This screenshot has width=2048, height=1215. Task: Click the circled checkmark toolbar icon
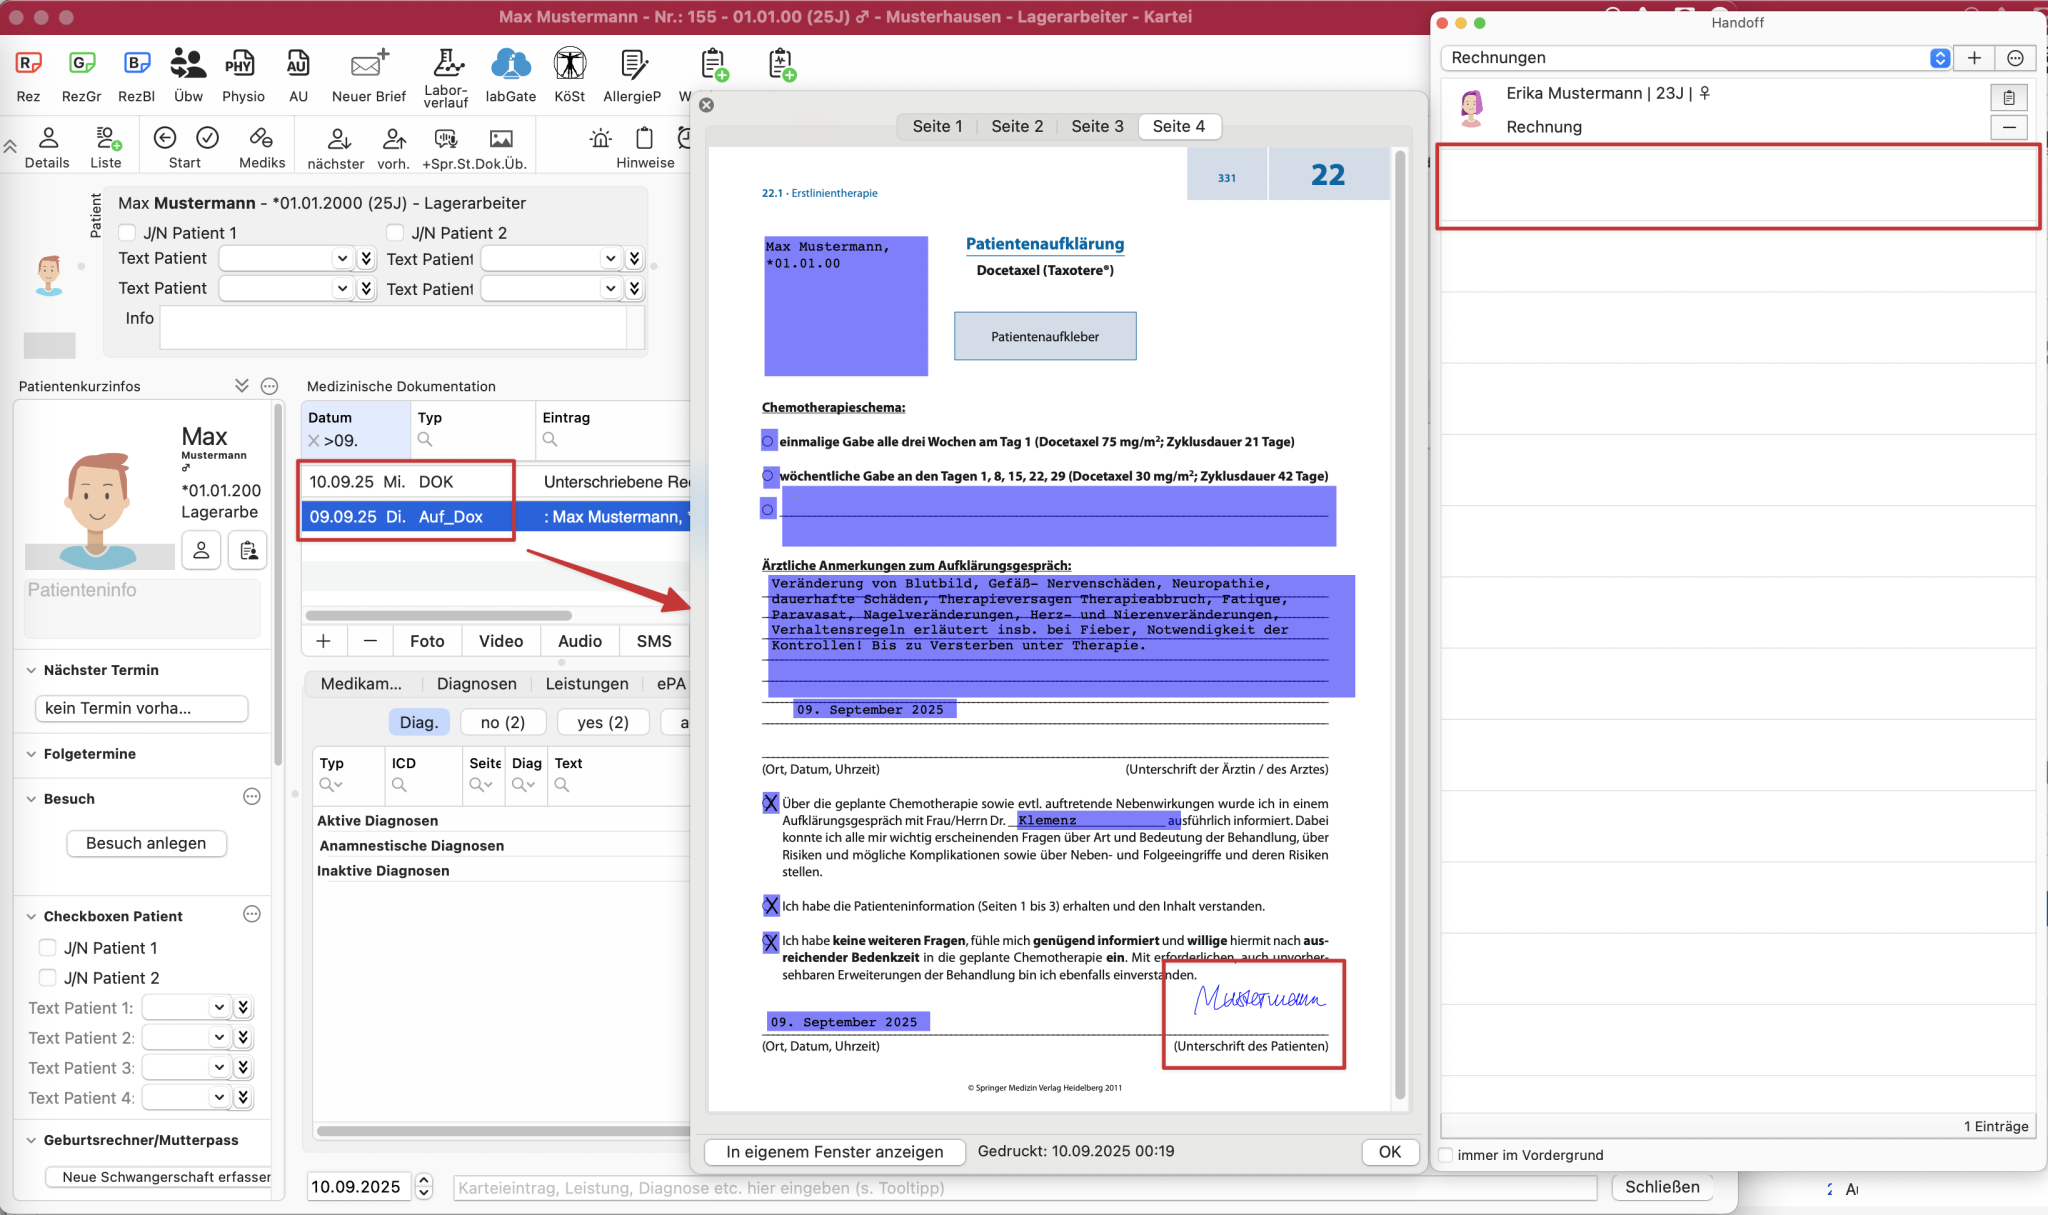point(207,137)
